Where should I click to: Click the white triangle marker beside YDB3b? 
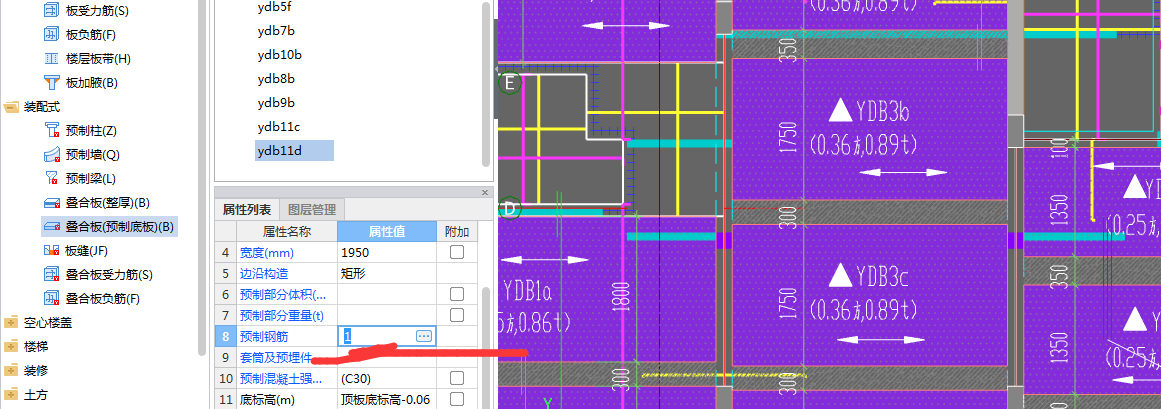coord(840,110)
